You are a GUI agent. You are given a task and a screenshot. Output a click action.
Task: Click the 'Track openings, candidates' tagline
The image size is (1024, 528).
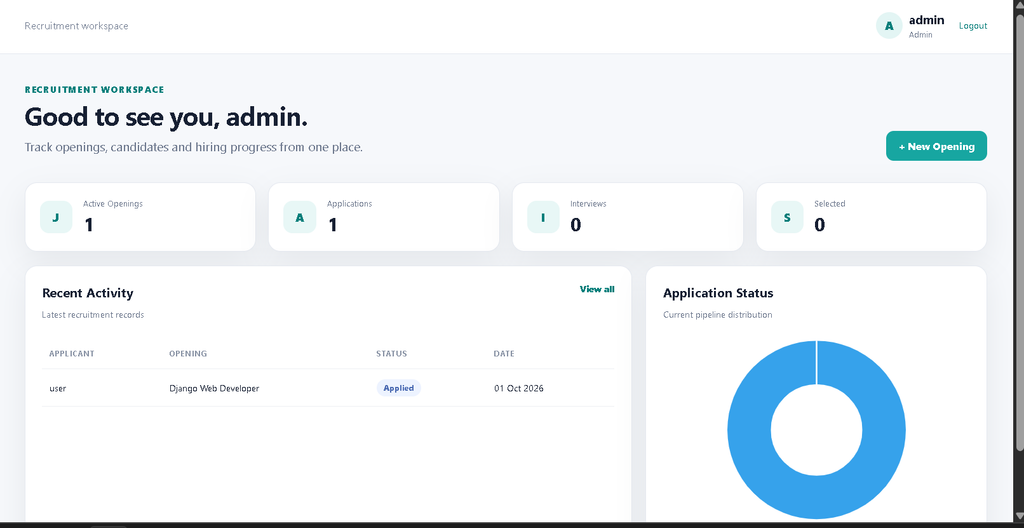point(193,147)
